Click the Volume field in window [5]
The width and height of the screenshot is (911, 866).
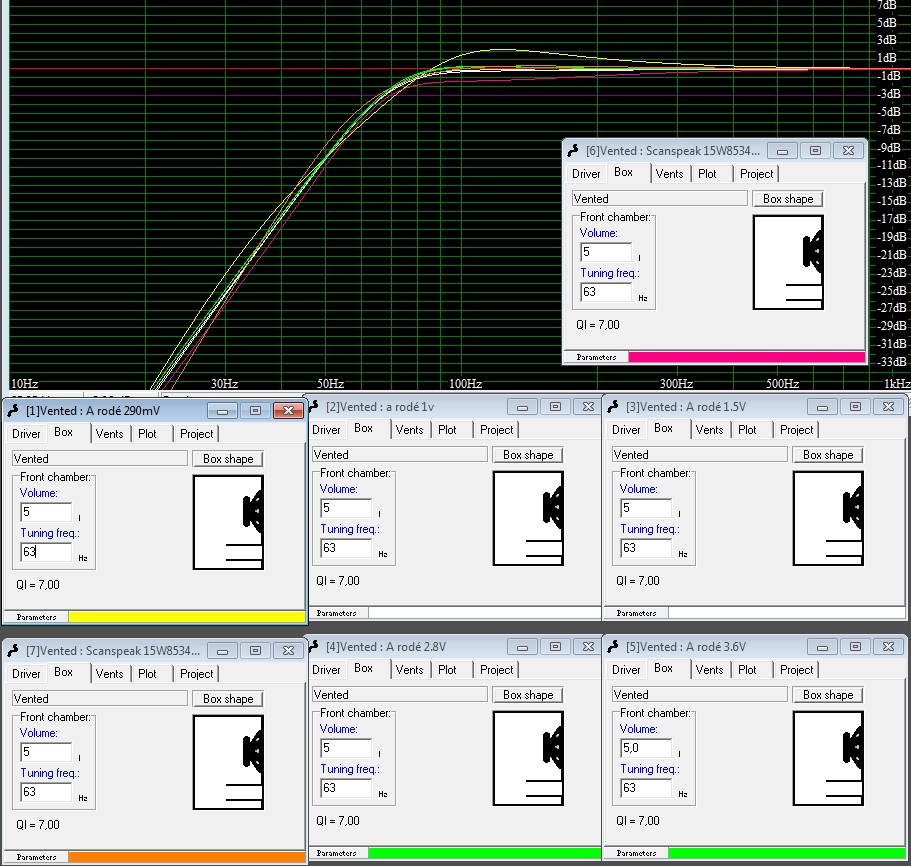646,748
